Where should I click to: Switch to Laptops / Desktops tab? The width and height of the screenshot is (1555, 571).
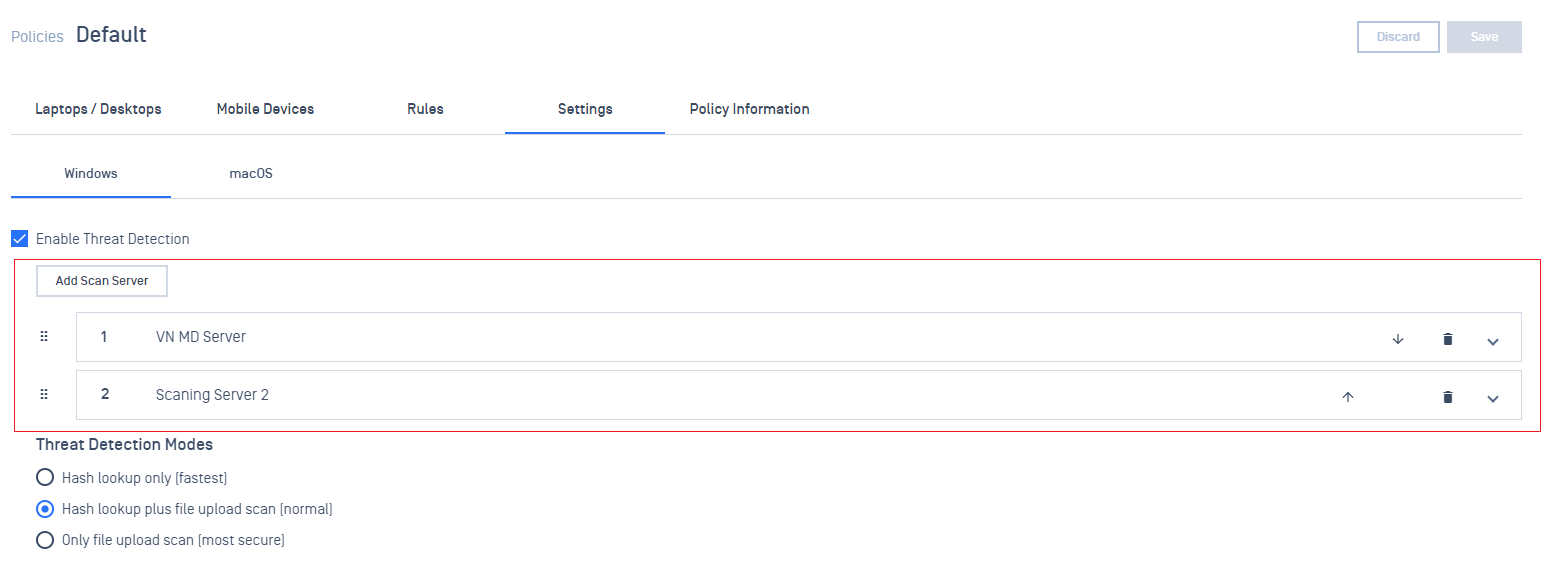pyautogui.click(x=98, y=109)
